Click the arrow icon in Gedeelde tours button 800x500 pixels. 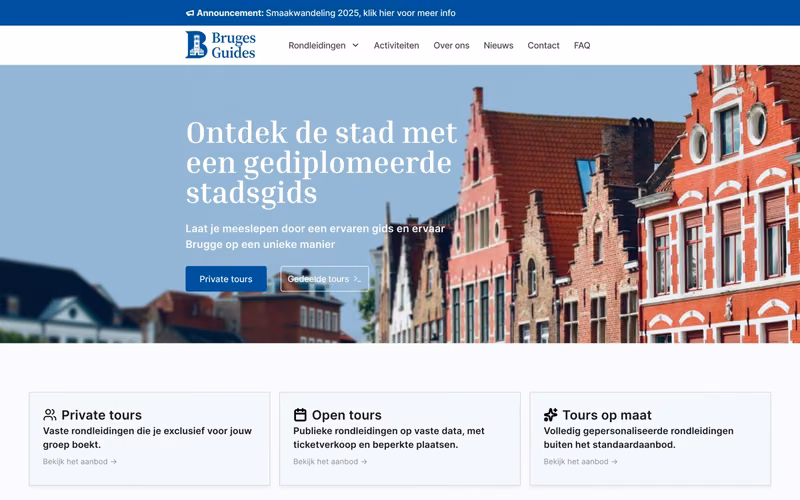[357, 279]
